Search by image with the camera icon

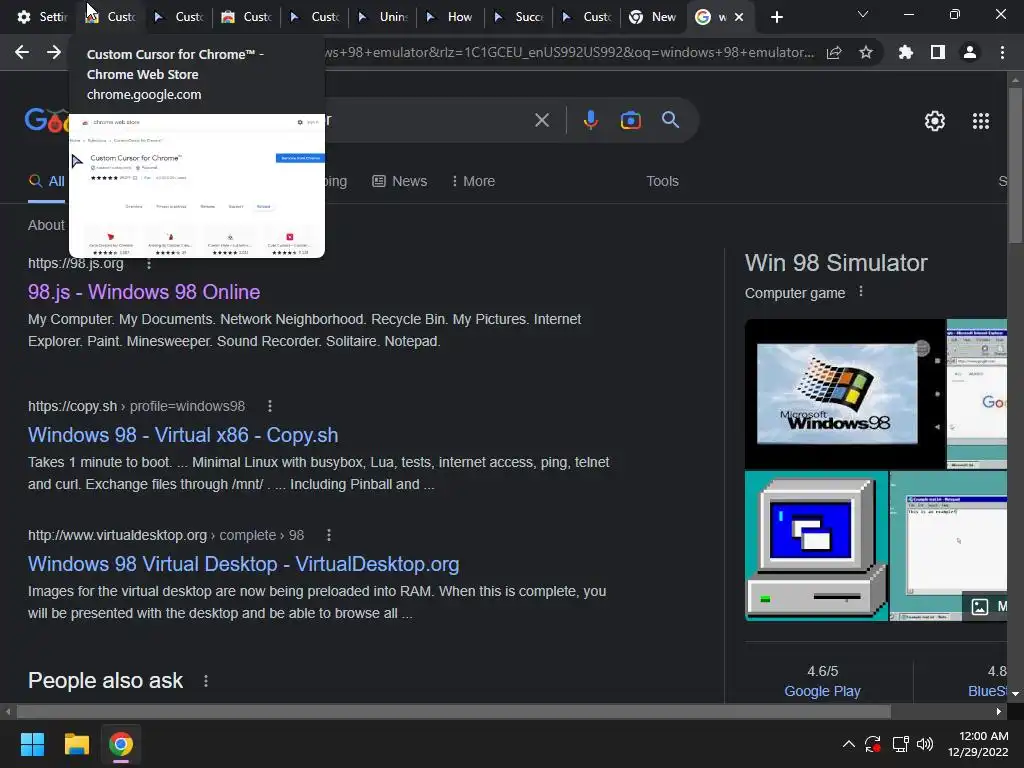click(630, 120)
